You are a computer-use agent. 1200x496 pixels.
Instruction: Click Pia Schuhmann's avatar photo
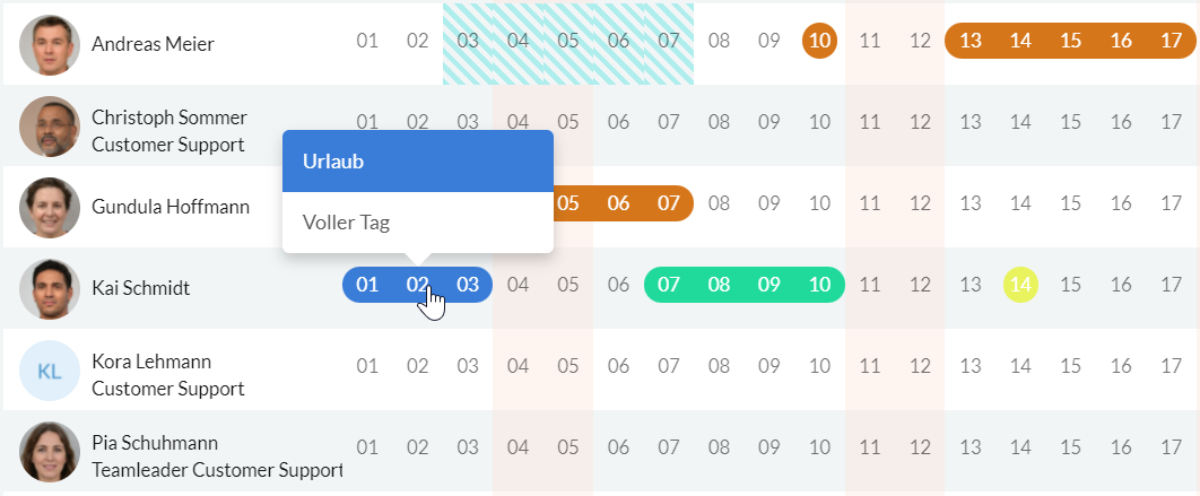pos(49,452)
